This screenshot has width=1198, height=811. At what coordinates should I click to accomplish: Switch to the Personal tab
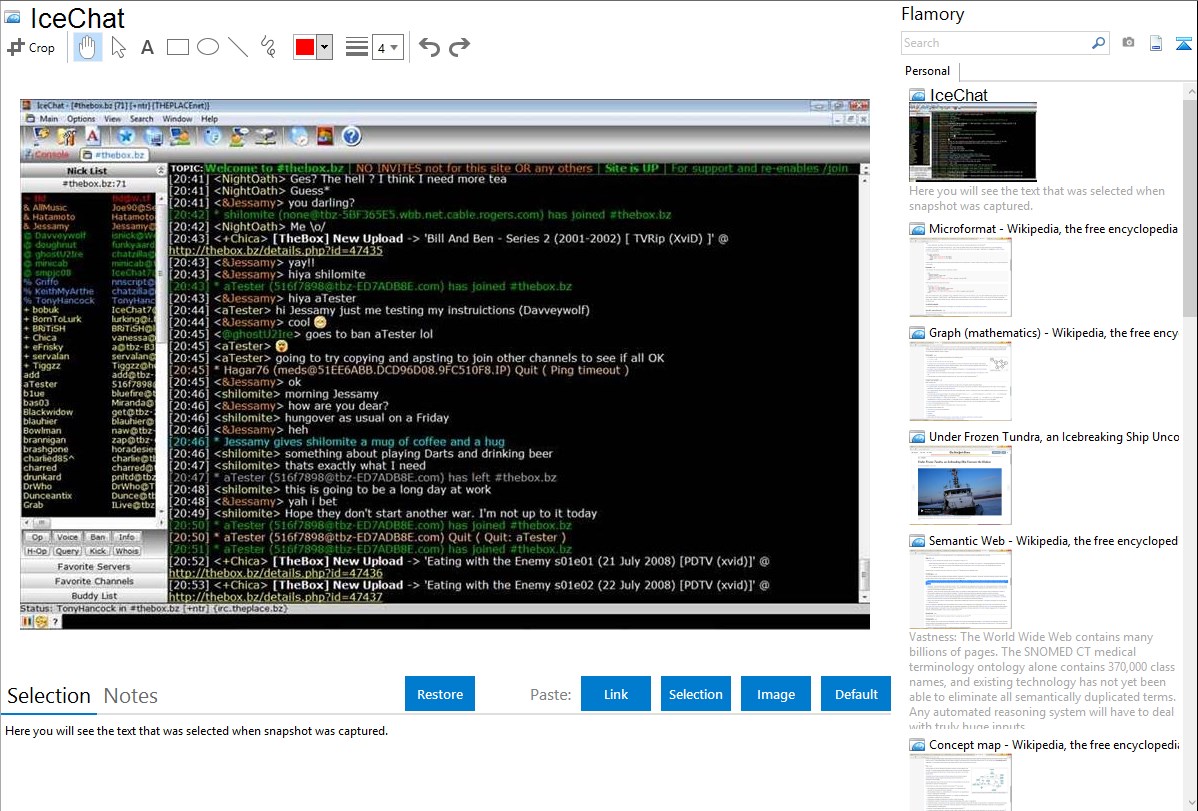(927, 71)
